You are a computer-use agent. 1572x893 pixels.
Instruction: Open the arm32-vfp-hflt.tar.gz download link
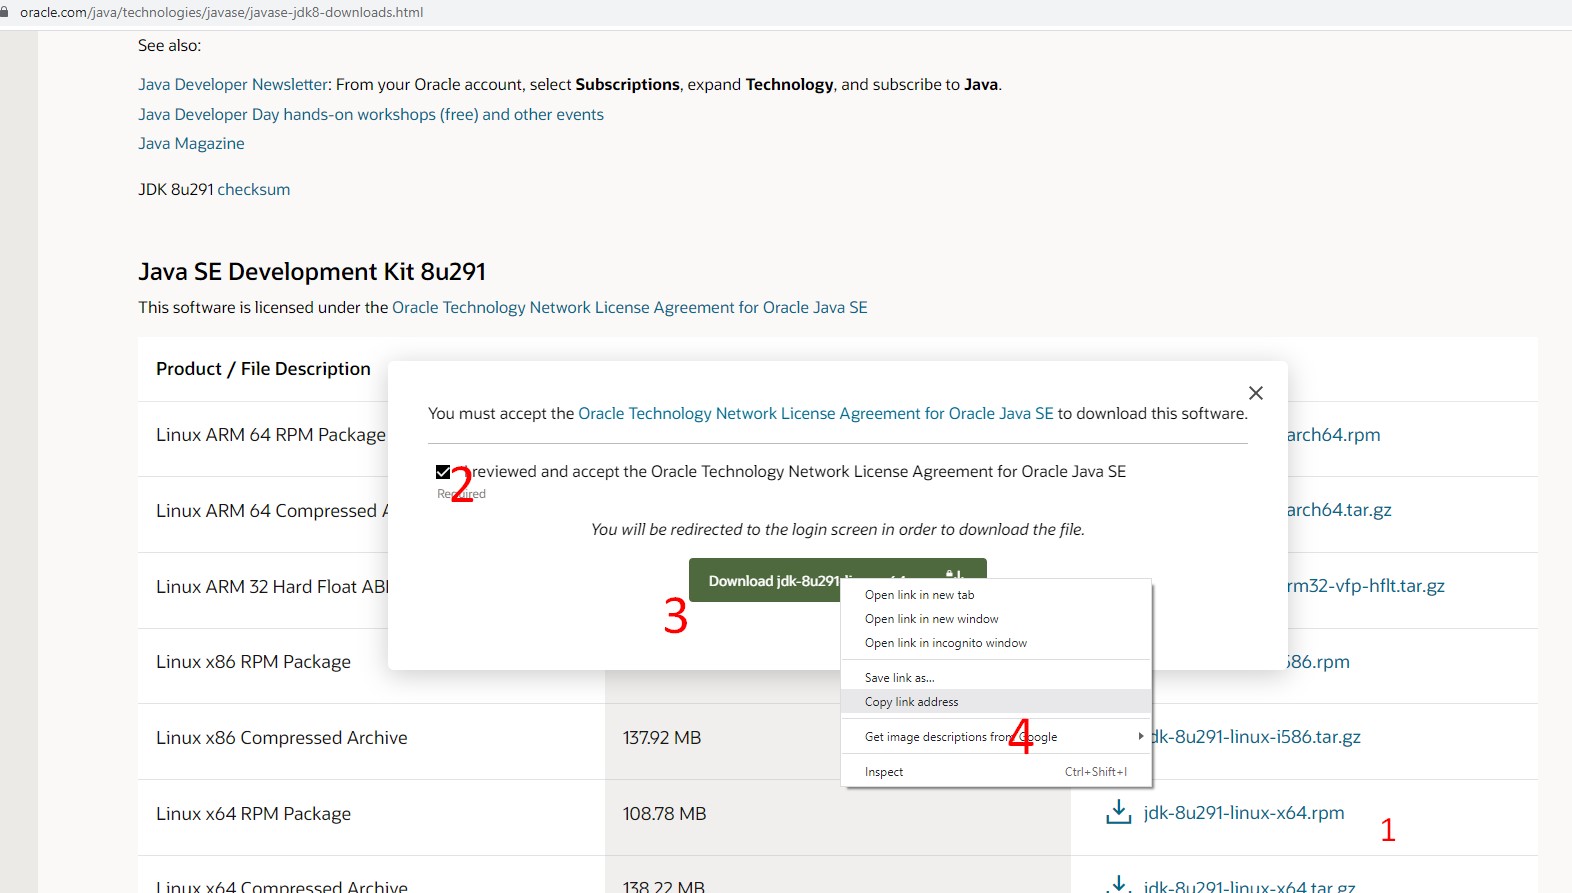tap(1366, 586)
